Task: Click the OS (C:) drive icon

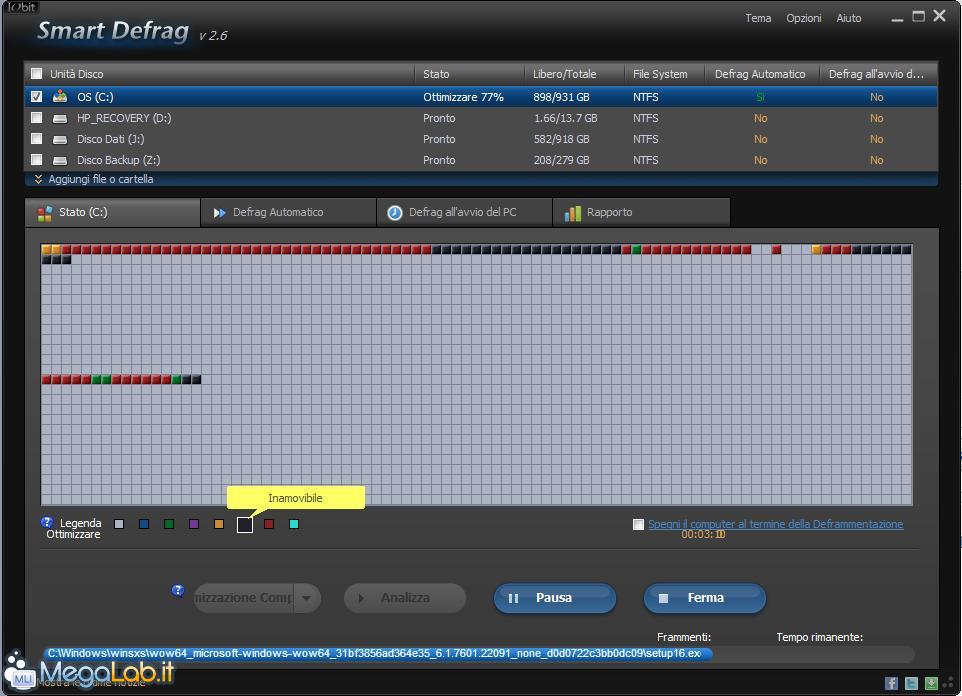Action: coord(60,96)
